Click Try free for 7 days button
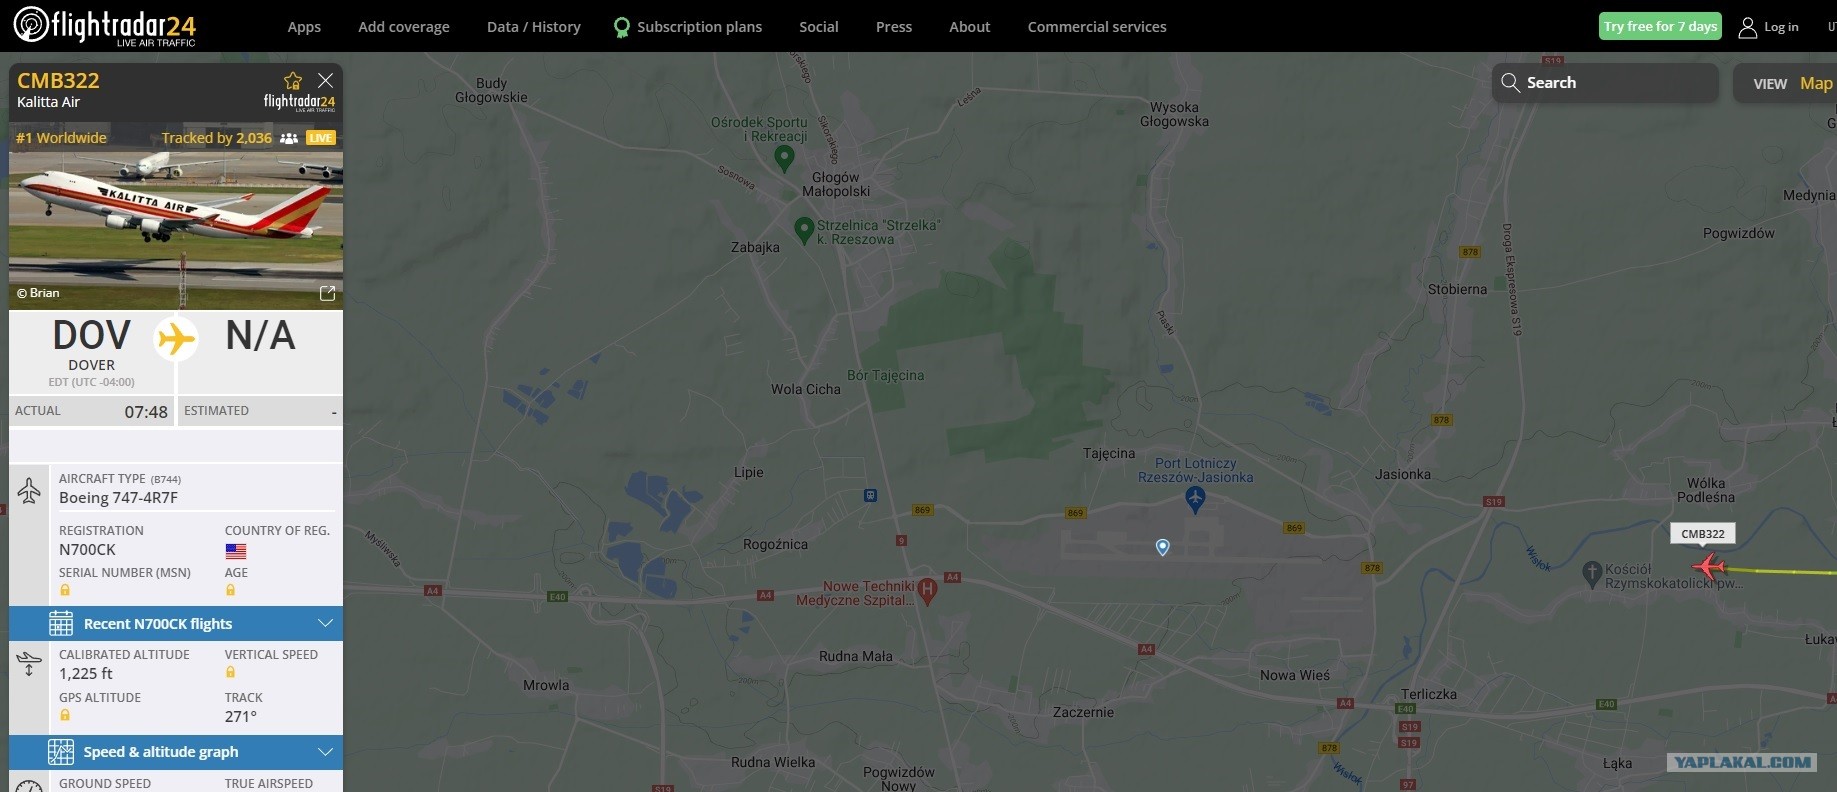This screenshot has width=1837, height=792. [1660, 27]
